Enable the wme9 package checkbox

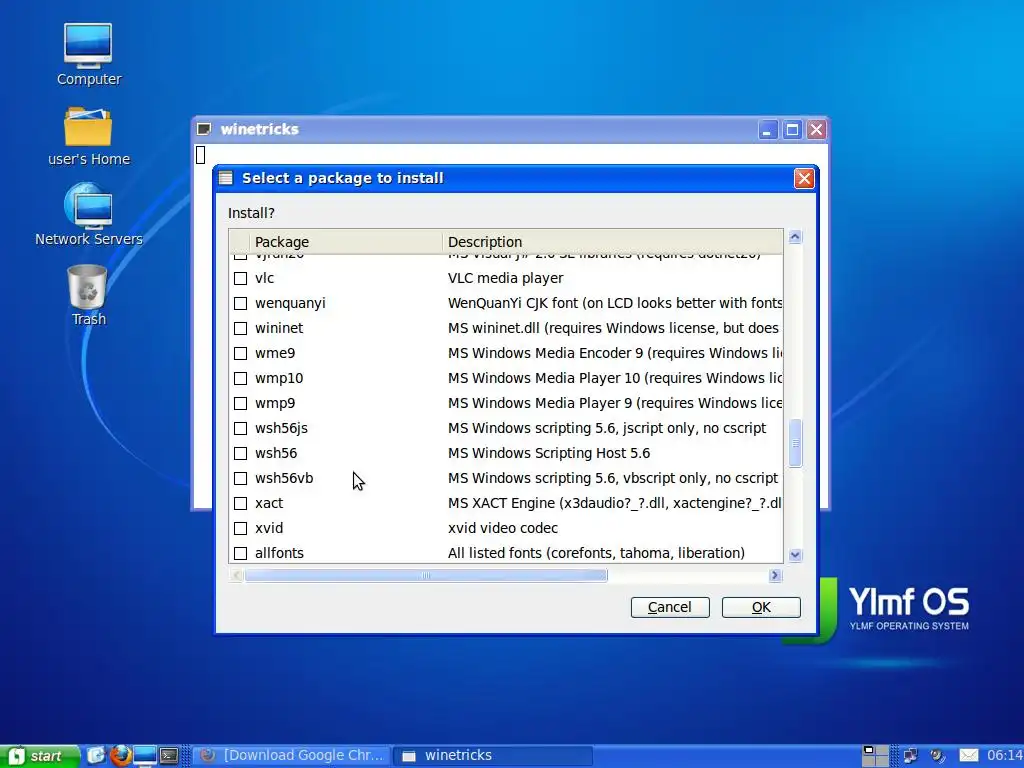pyautogui.click(x=240, y=353)
